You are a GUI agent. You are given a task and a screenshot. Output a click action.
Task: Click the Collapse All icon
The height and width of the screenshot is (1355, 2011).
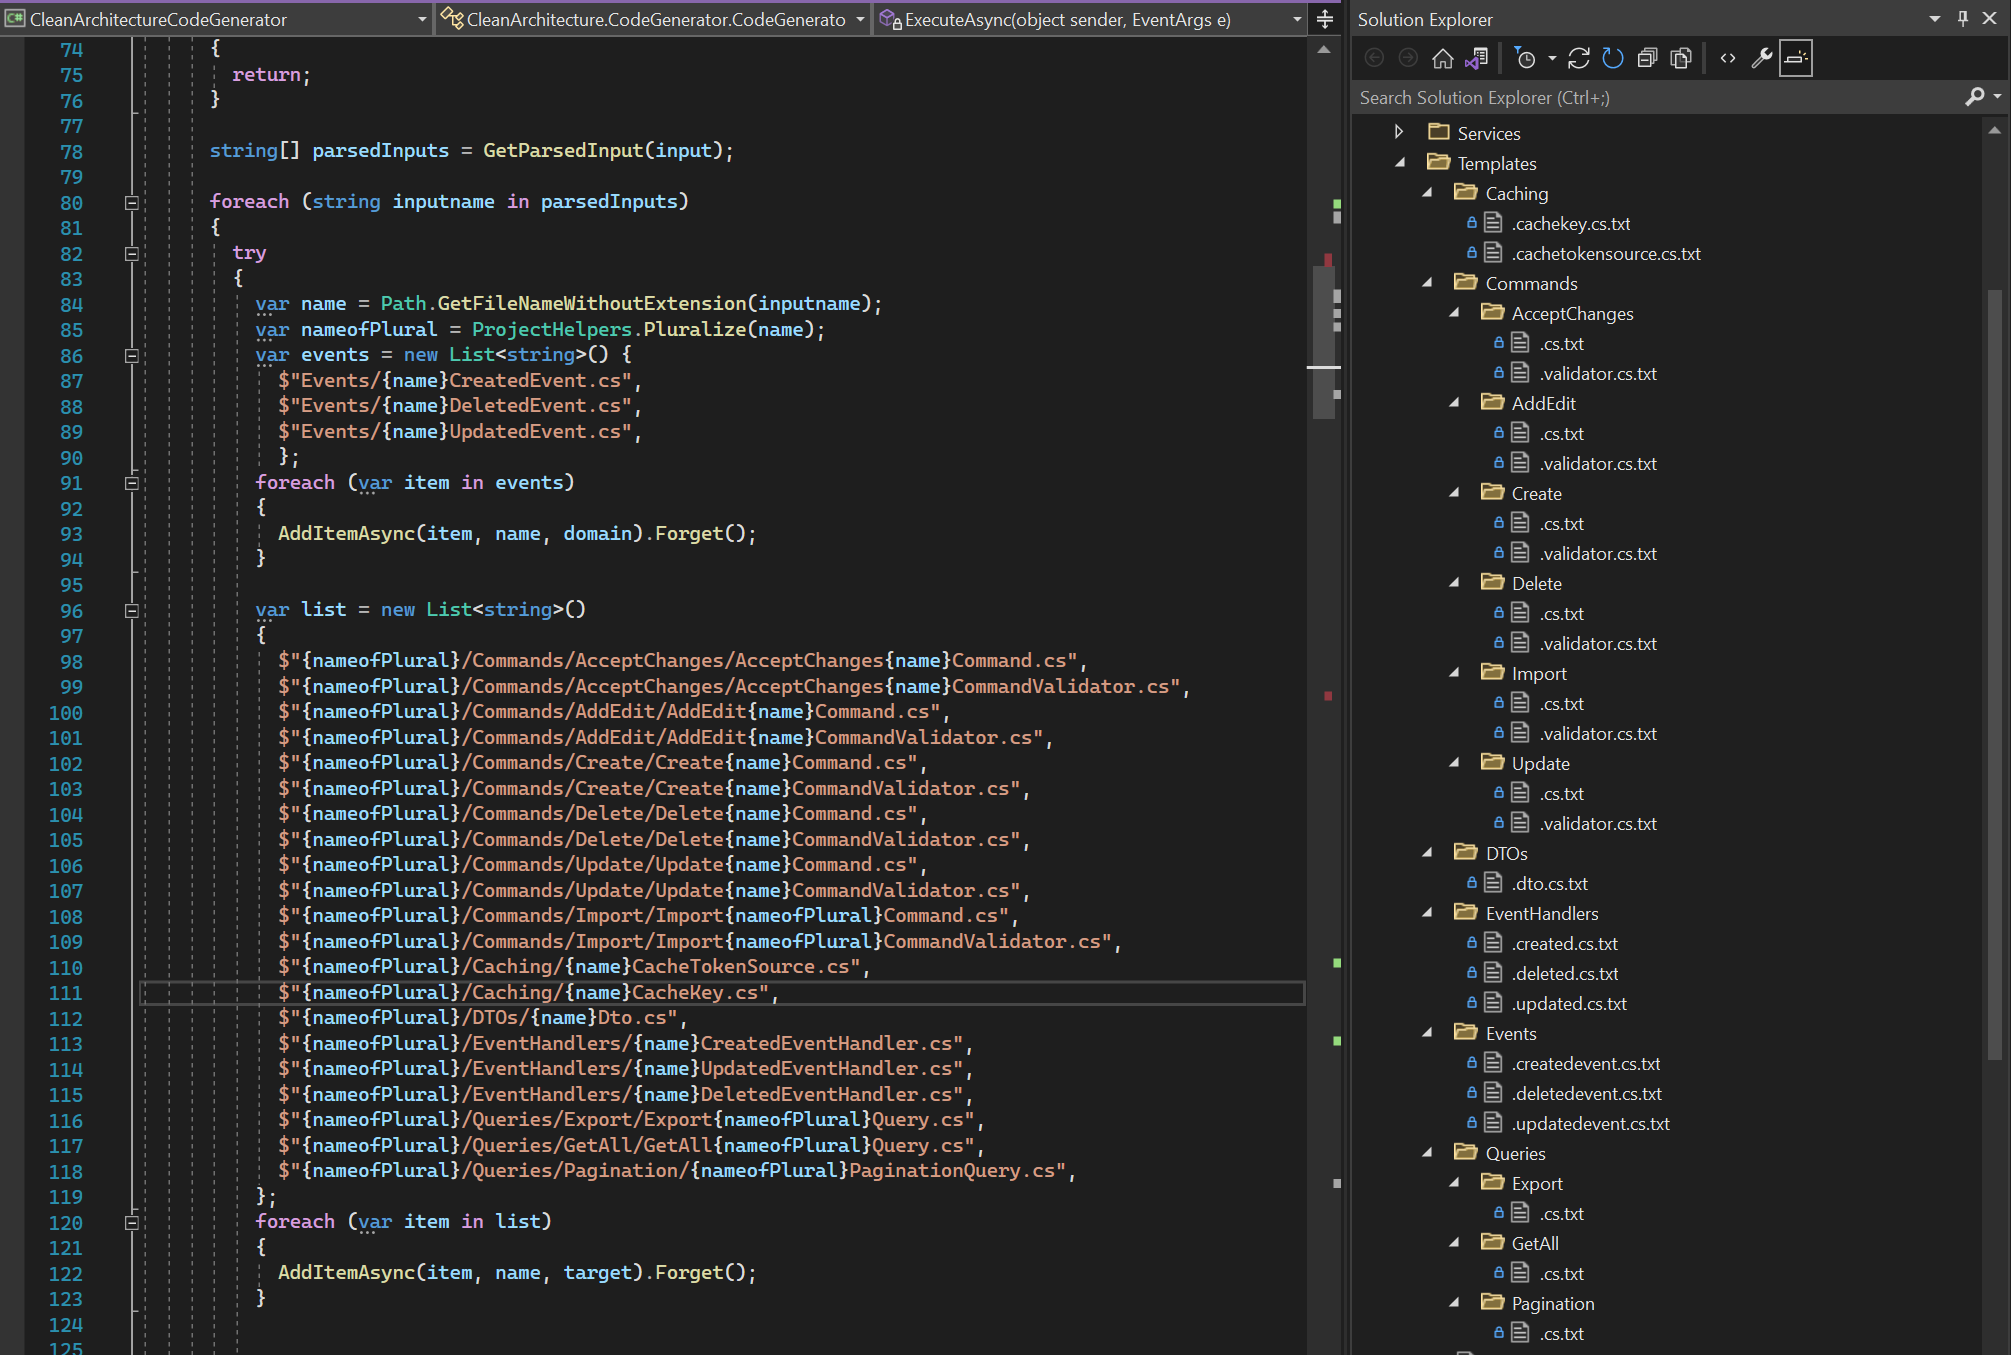click(x=1647, y=59)
